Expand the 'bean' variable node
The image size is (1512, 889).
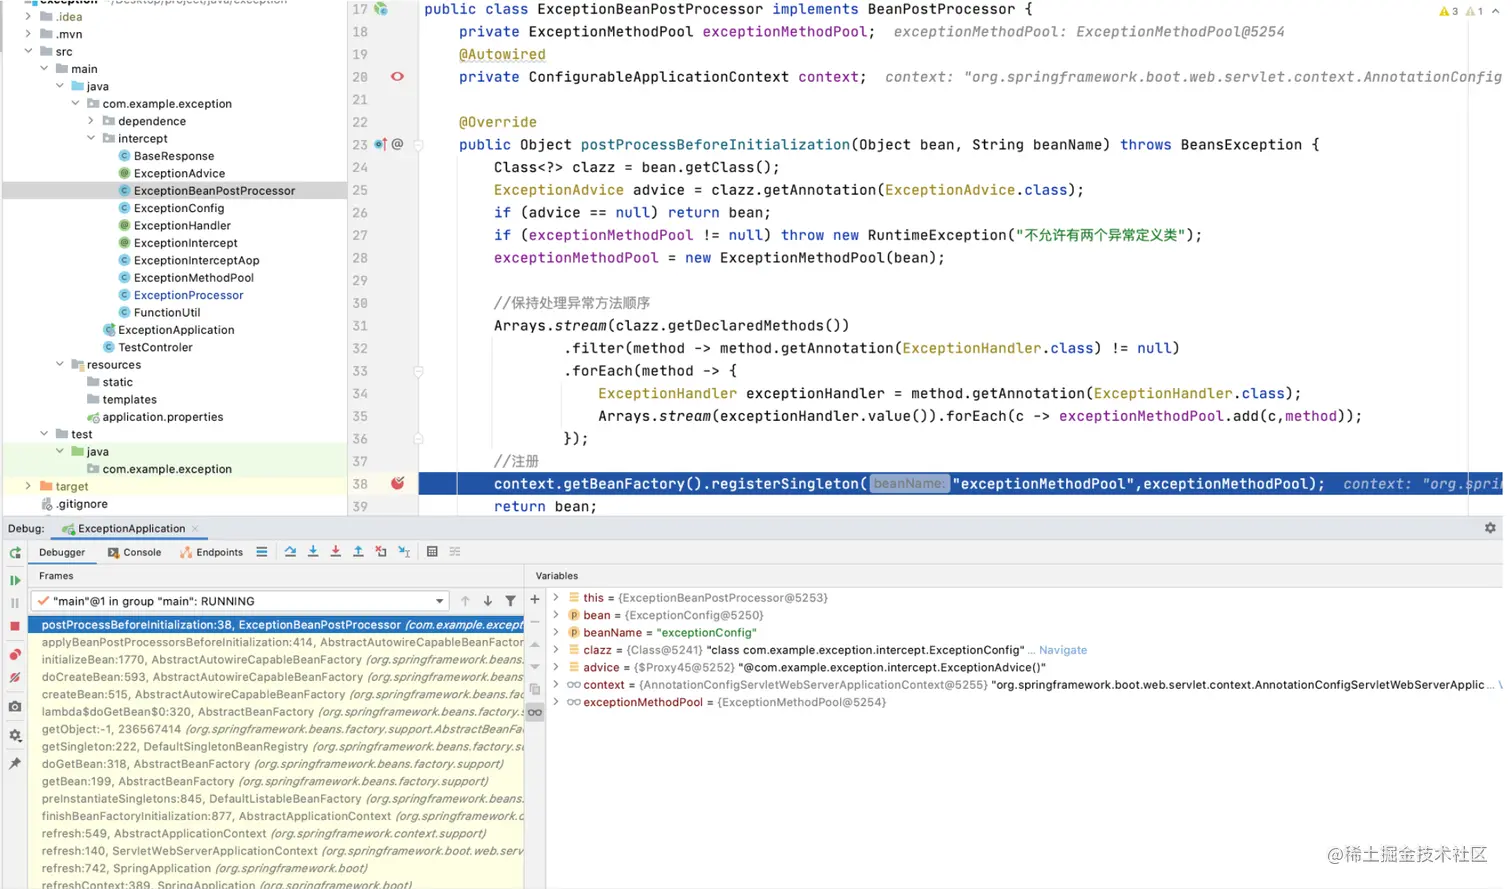click(556, 615)
